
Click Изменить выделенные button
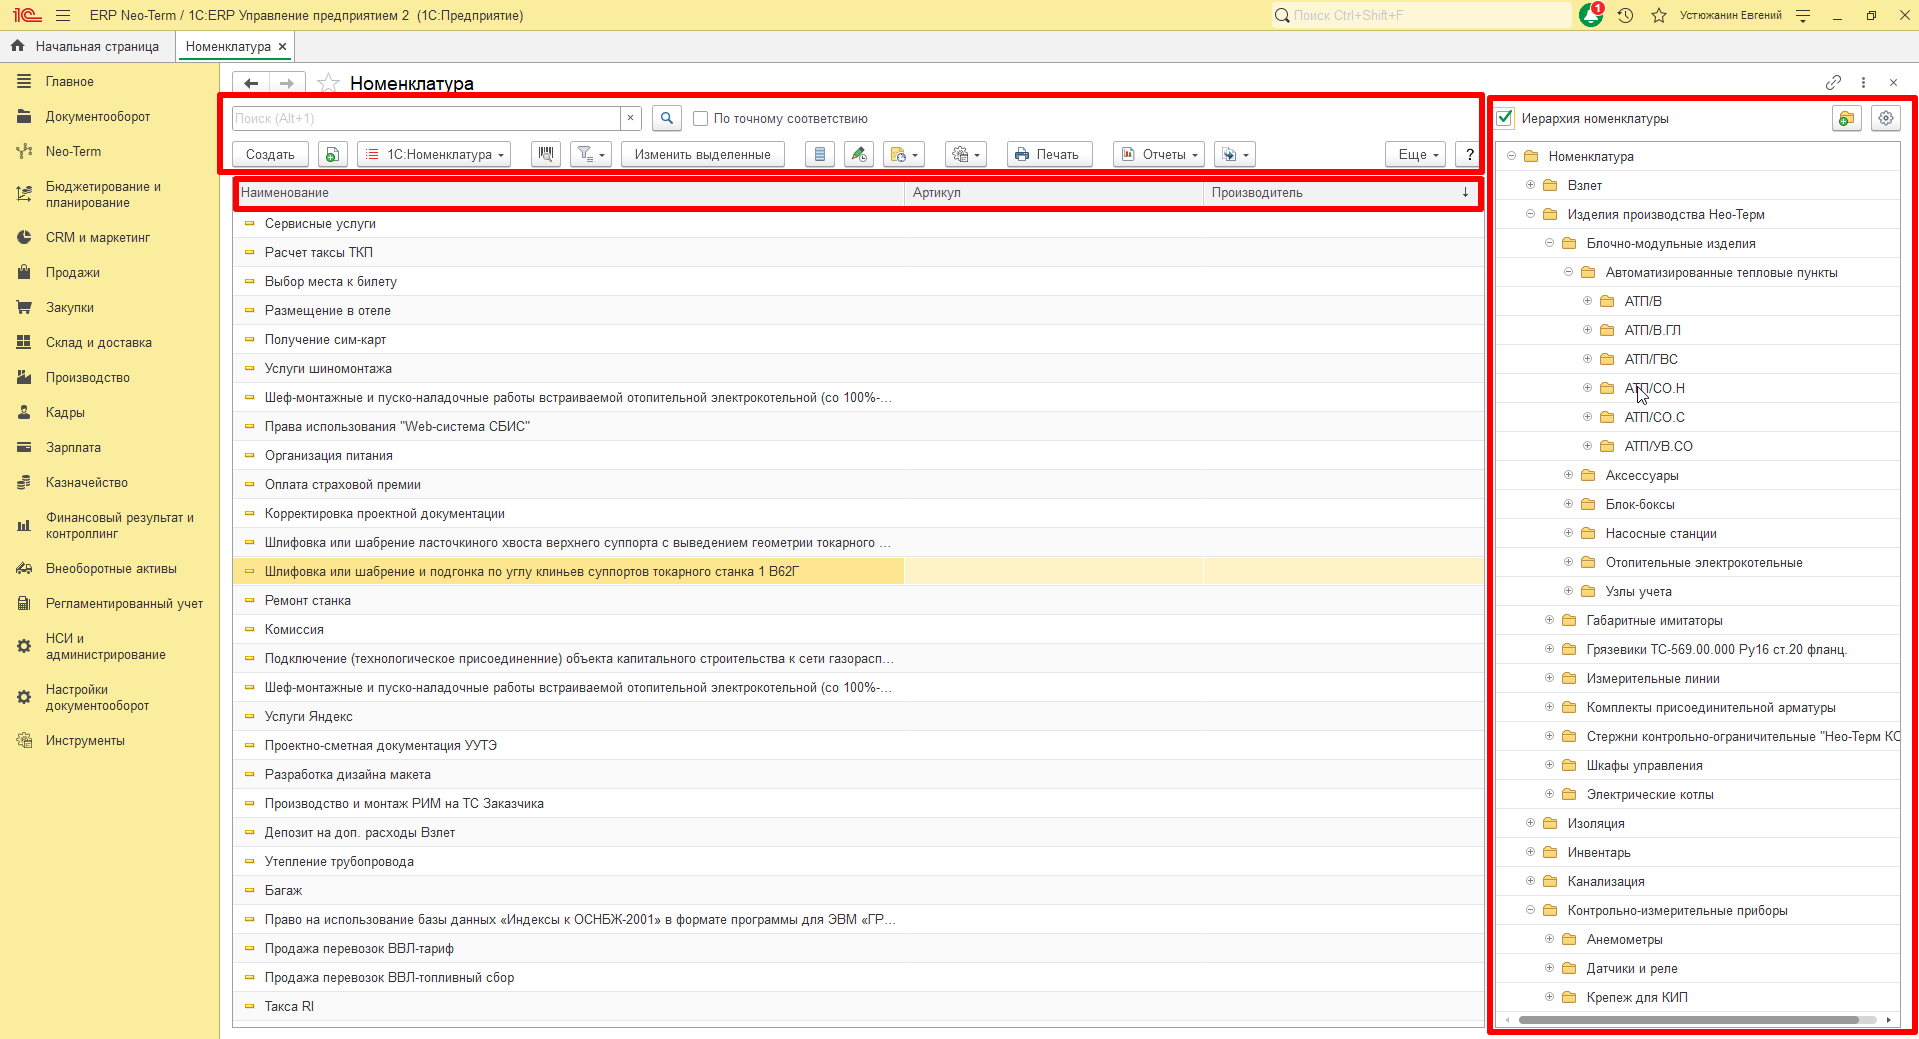[702, 154]
